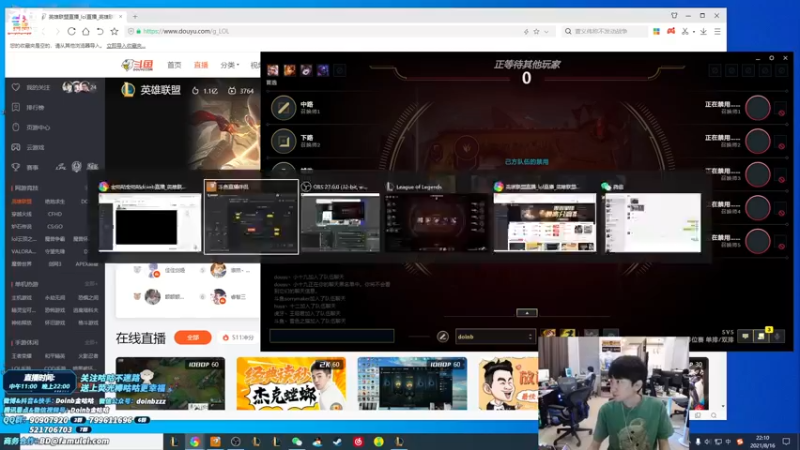
Task: Click enemy summoner 2 ban circle
Action: pos(758,141)
